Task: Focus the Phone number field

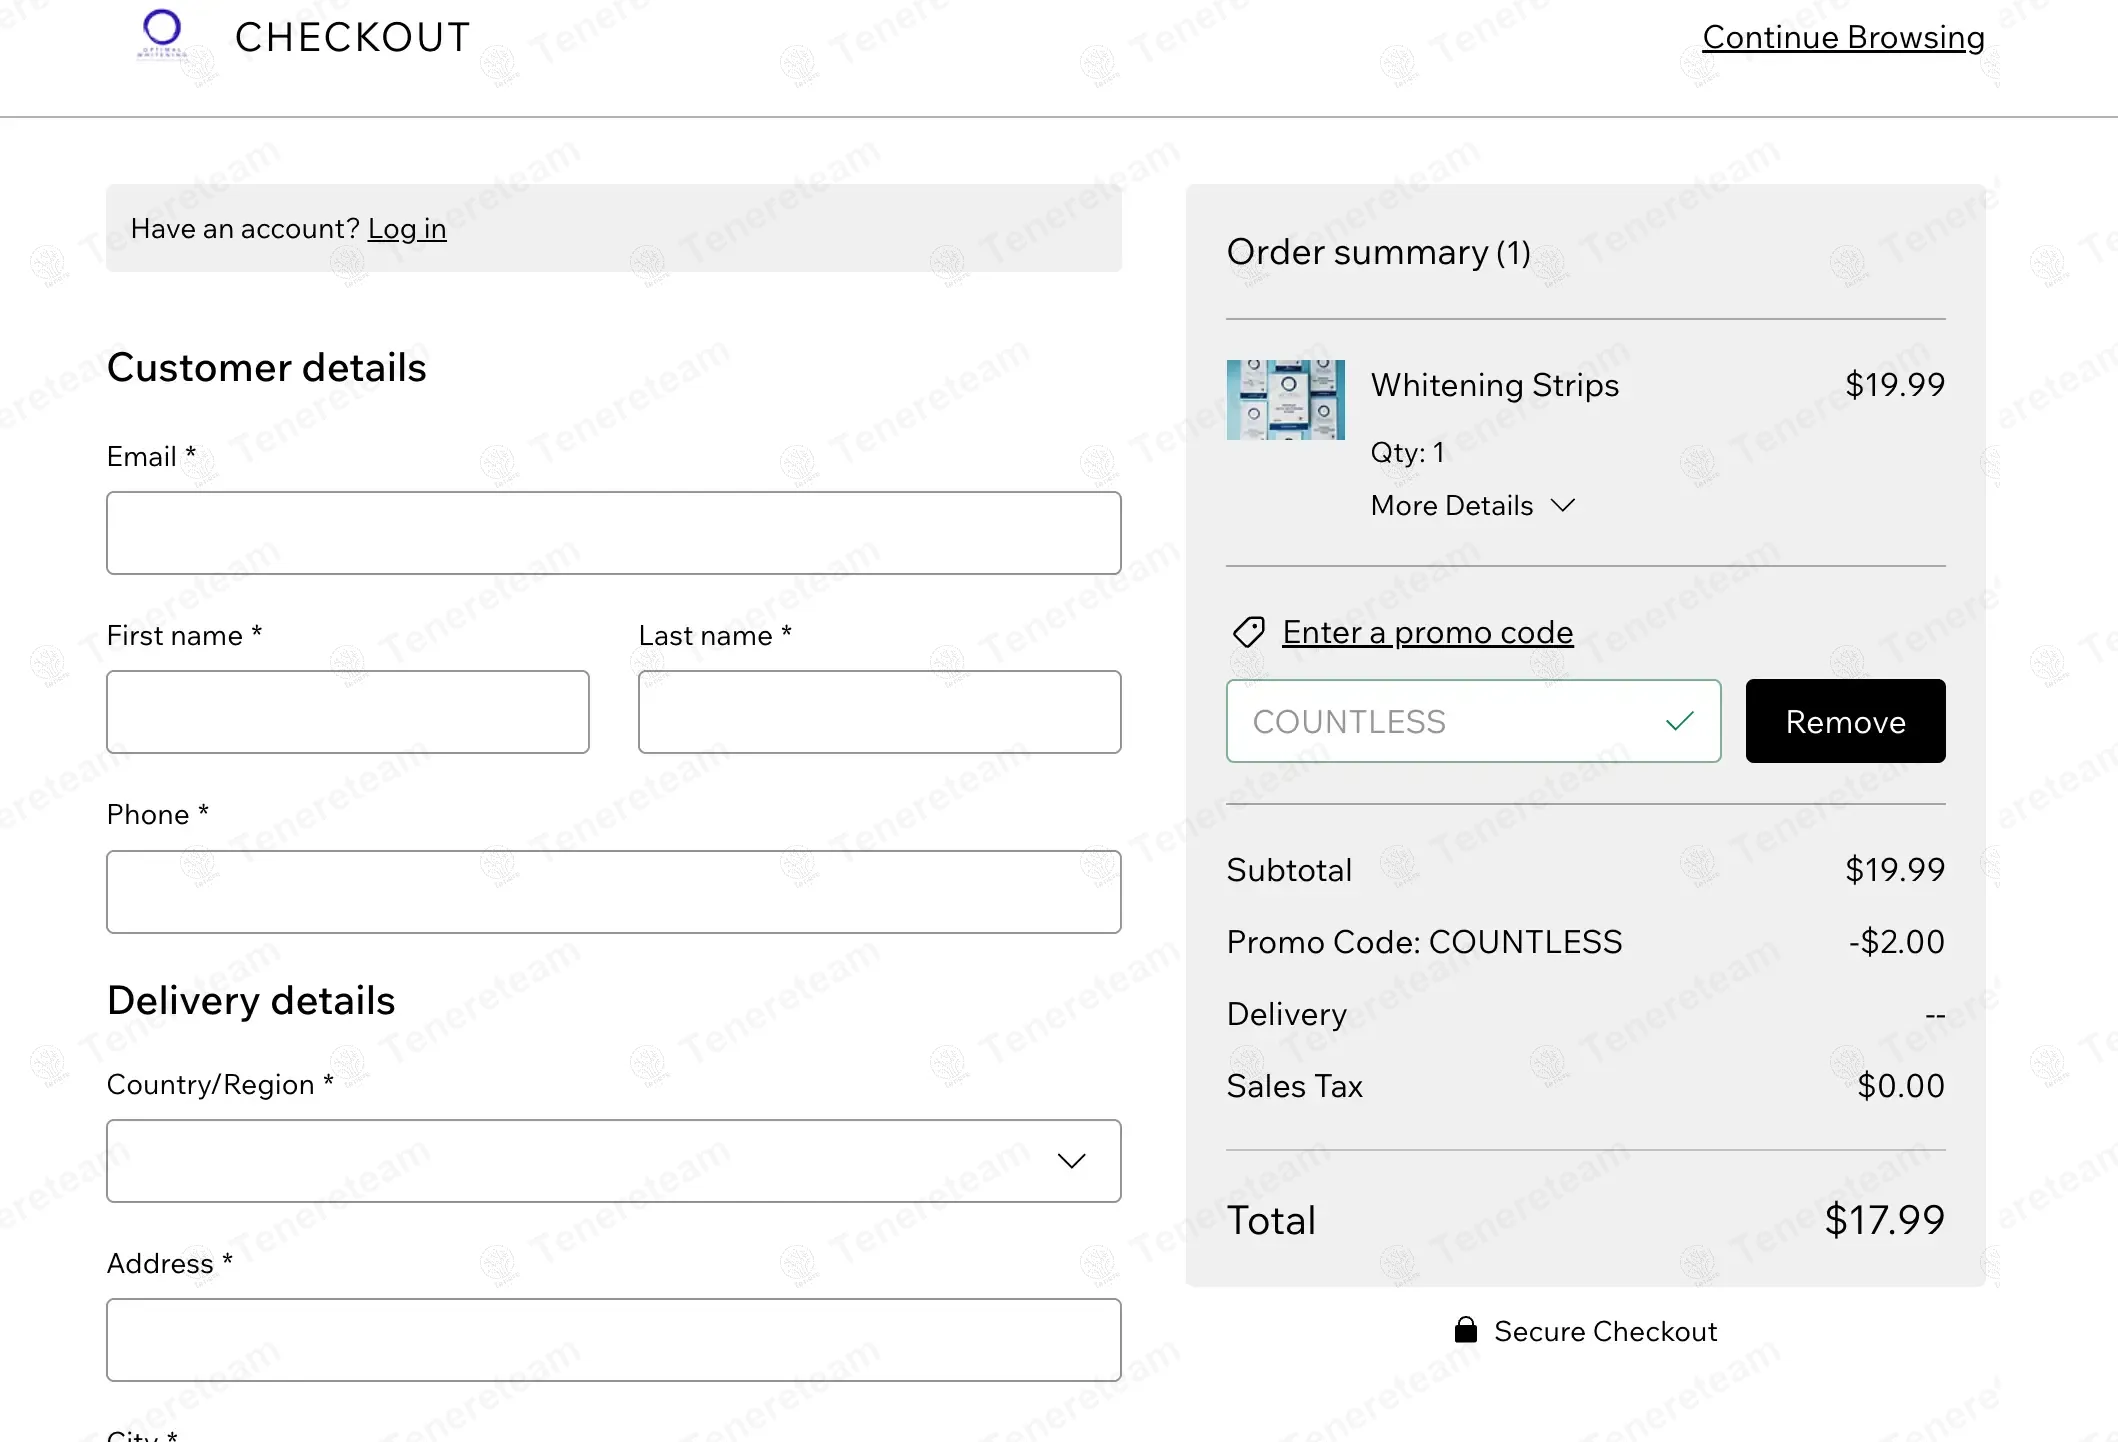Action: pyautogui.click(x=614, y=892)
